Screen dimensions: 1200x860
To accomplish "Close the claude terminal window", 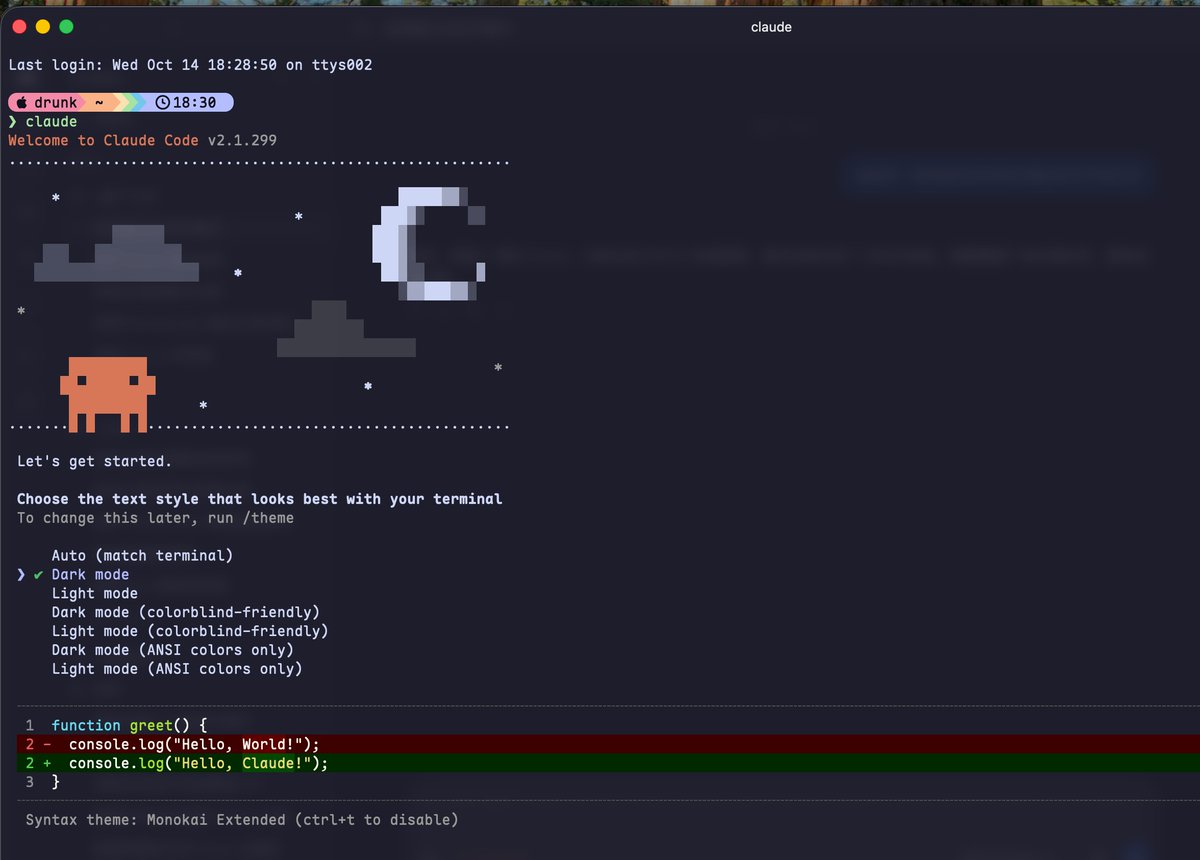I will point(19,26).
